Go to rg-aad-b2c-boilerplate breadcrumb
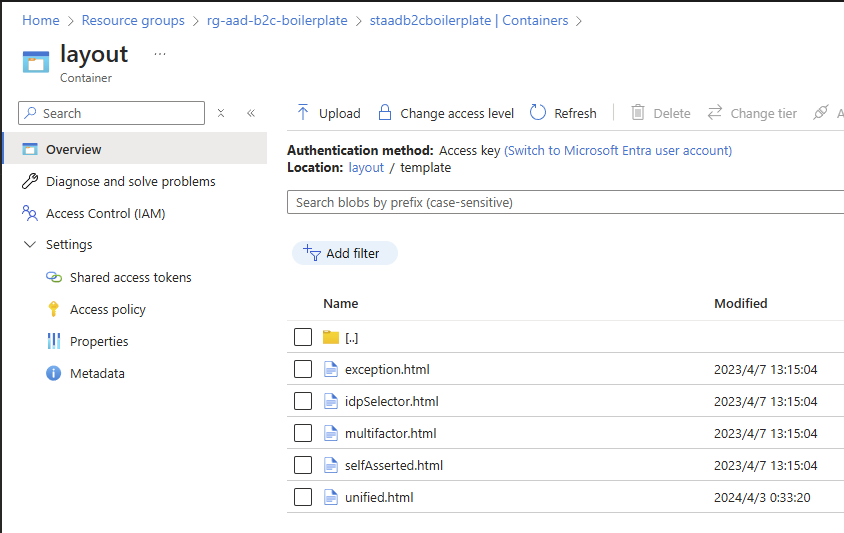Image resolution: width=844 pixels, height=533 pixels. (277, 20)
